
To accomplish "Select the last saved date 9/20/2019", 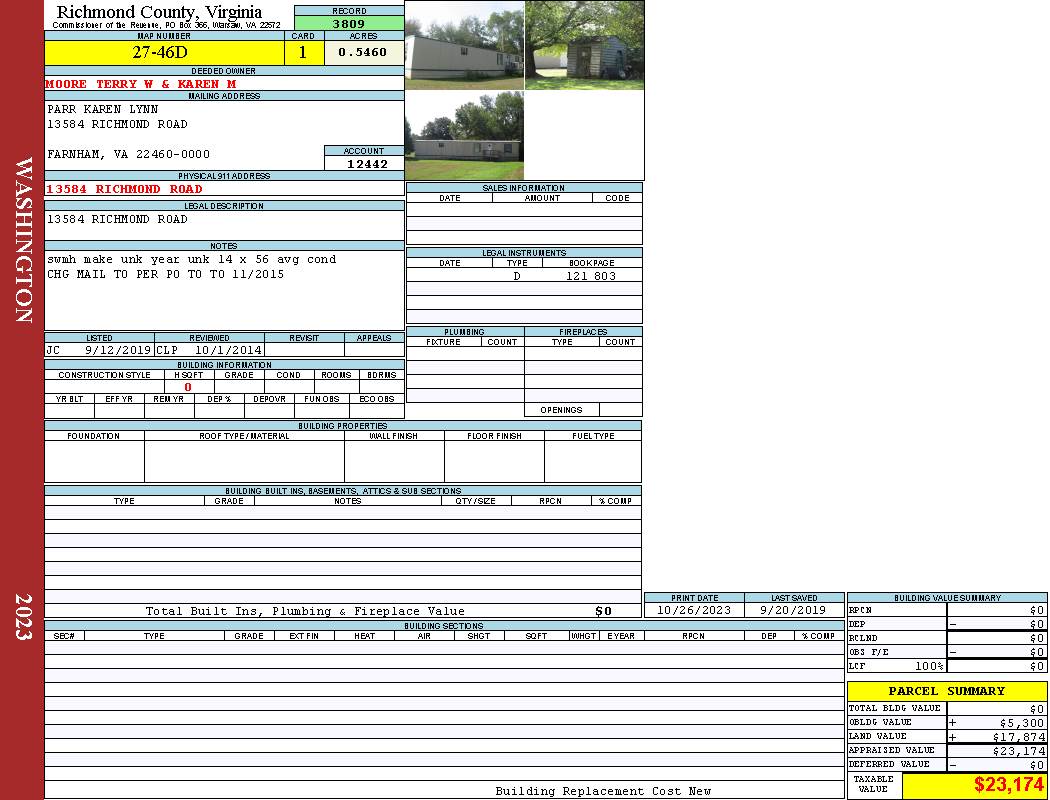I will click(793, 610).
